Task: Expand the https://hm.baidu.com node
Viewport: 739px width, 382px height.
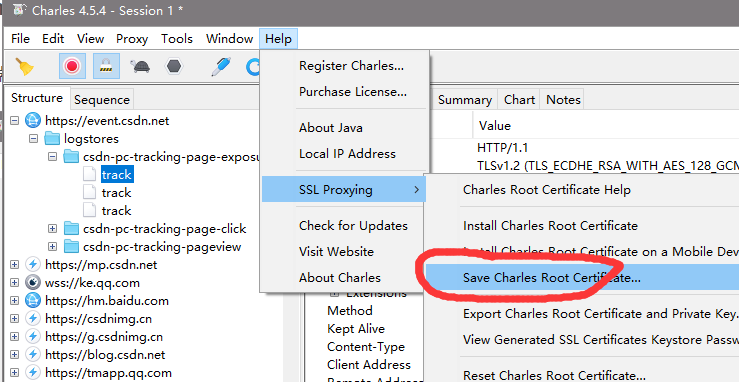Action: coord(14,301)
